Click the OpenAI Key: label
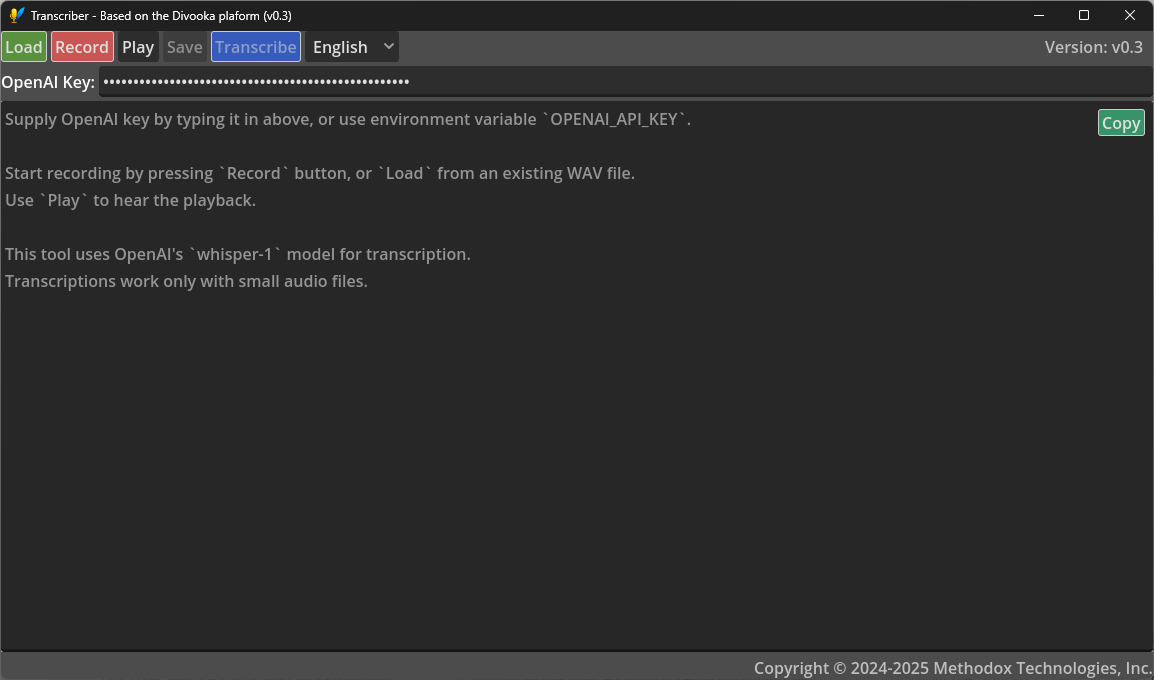 coord(49,82)
